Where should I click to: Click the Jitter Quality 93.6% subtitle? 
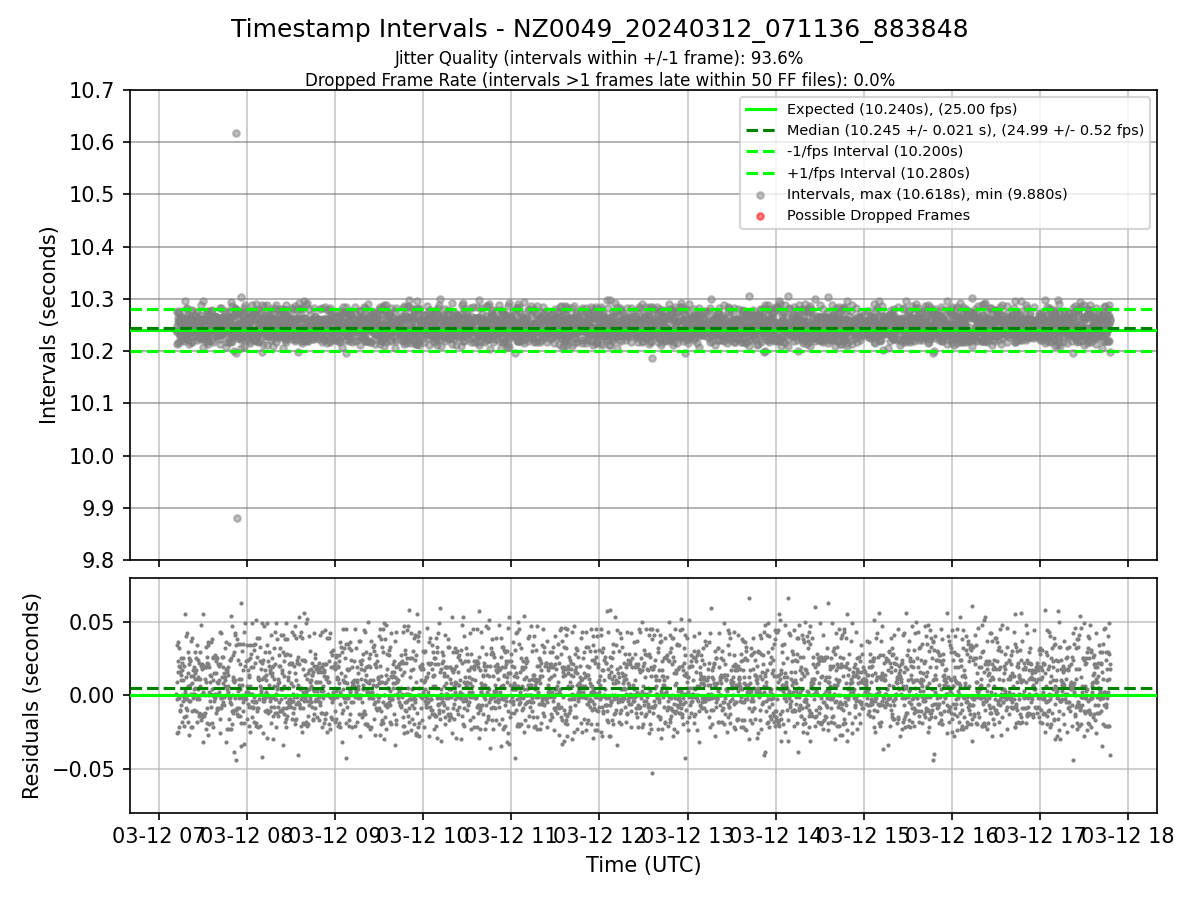click(599, 58)
